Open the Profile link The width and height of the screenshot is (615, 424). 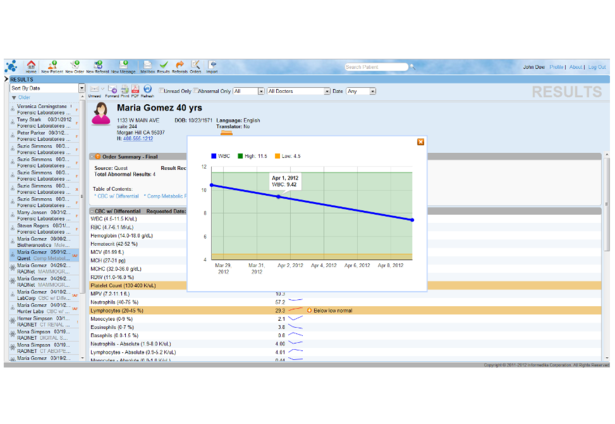(556, 67)
